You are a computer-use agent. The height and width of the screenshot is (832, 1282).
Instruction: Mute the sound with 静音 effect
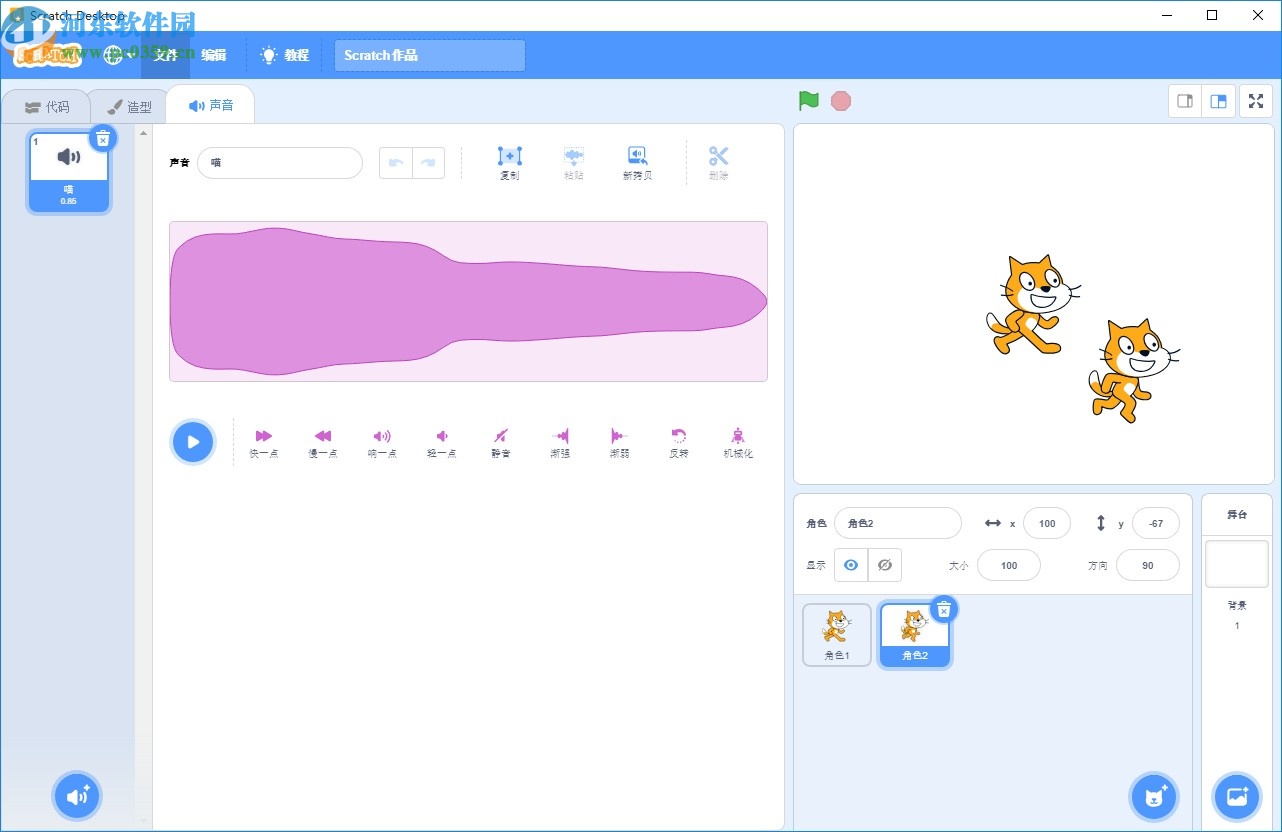coord(500,441)
